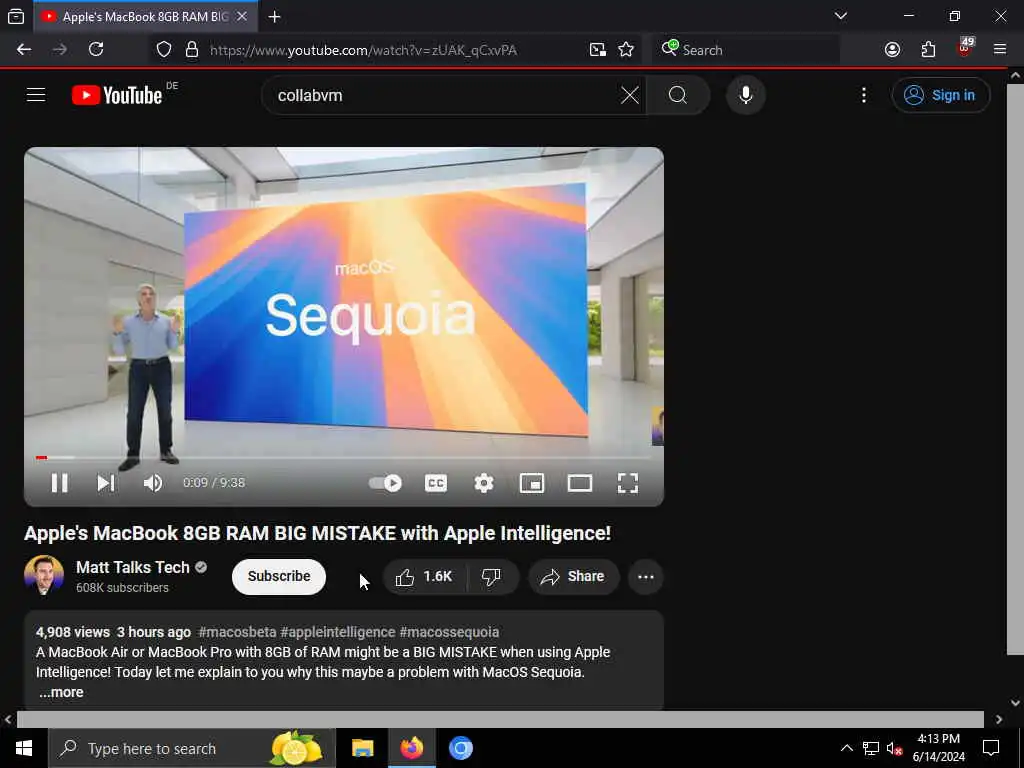Skip to next video
Image resolution: width=1024 pixels, height=768 pixels.
point(106,483)
